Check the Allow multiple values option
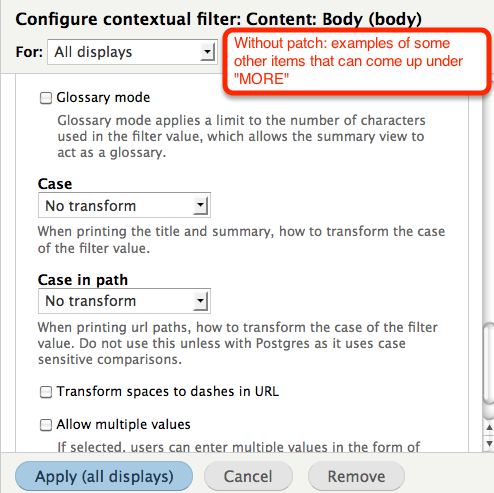 46,425
